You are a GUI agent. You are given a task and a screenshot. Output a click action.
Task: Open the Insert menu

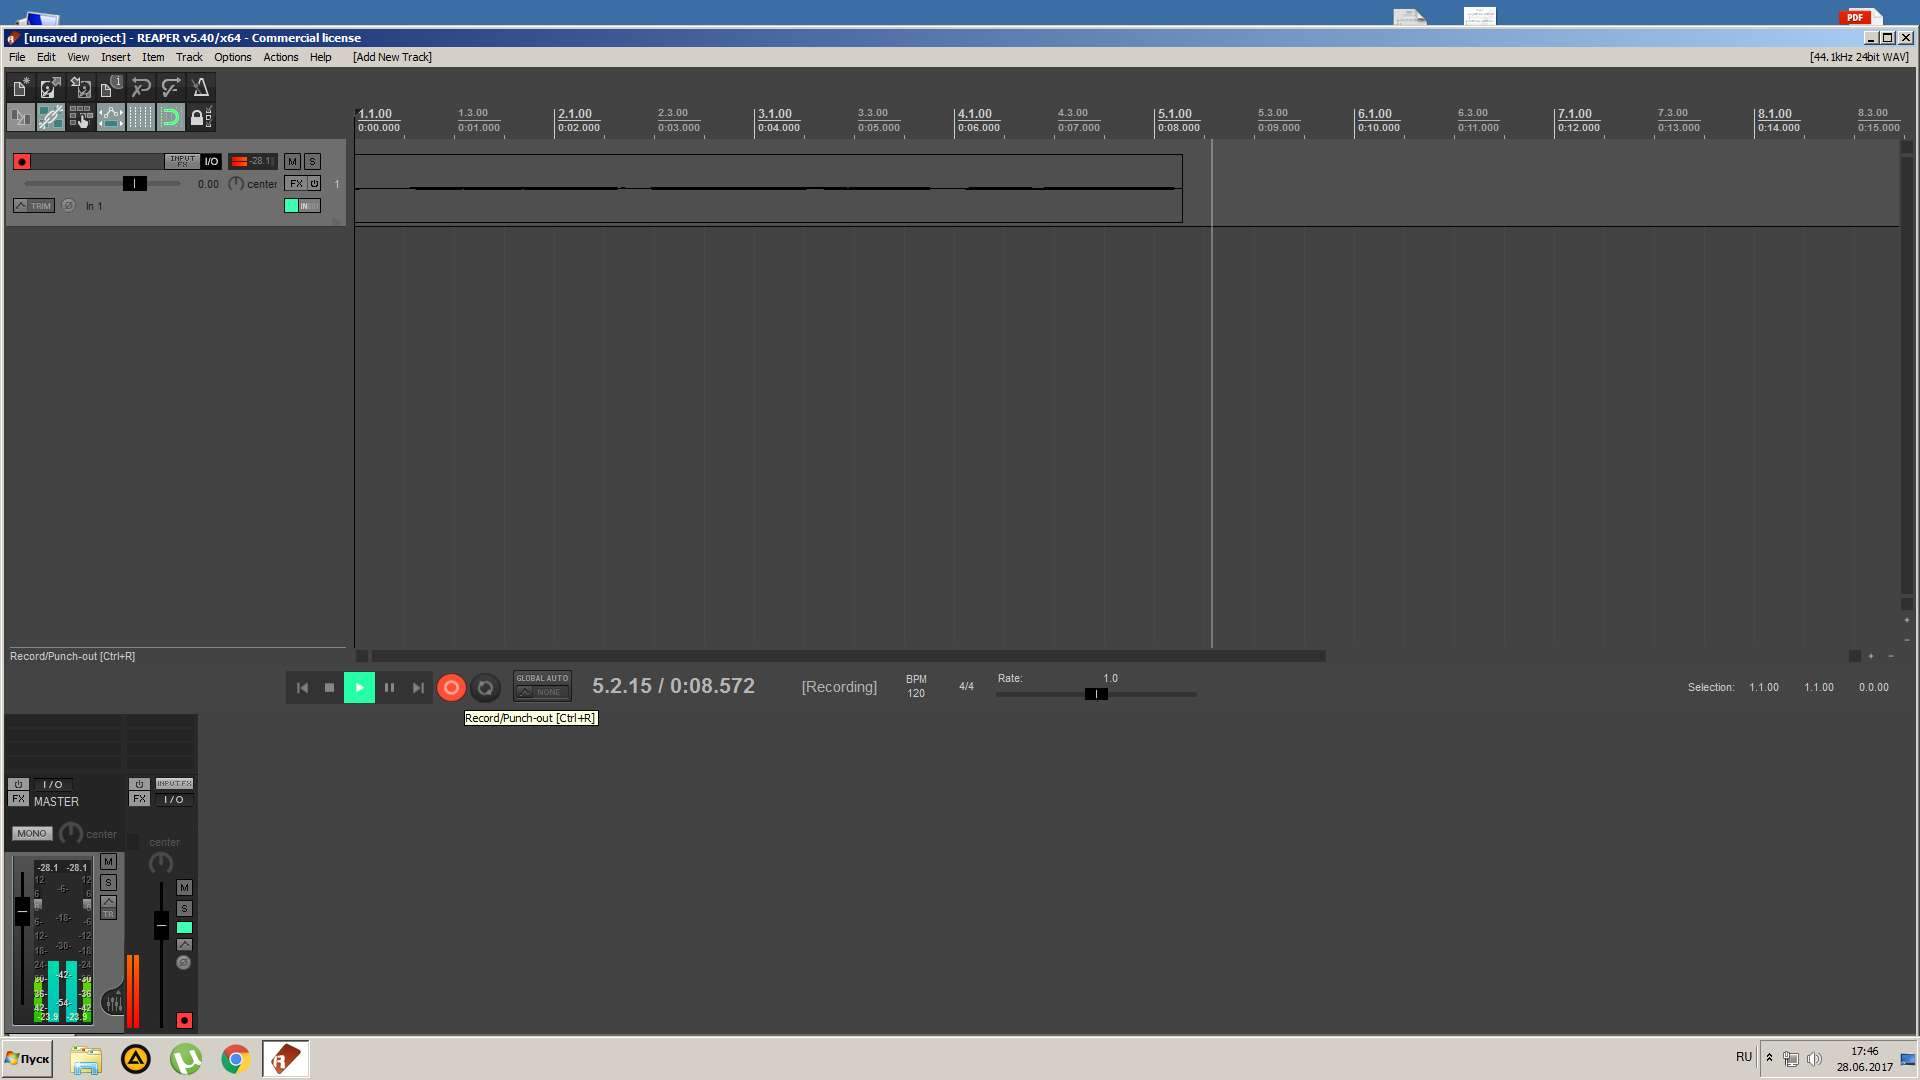115,57
